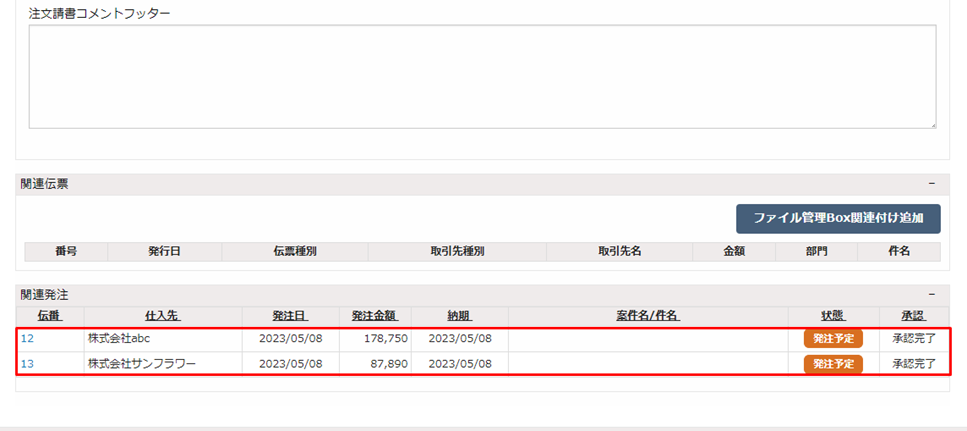Viewport: 967px width, 431px height.
Task: Click 発行日 header in 関連伝票 table
Action: point(165,252)
